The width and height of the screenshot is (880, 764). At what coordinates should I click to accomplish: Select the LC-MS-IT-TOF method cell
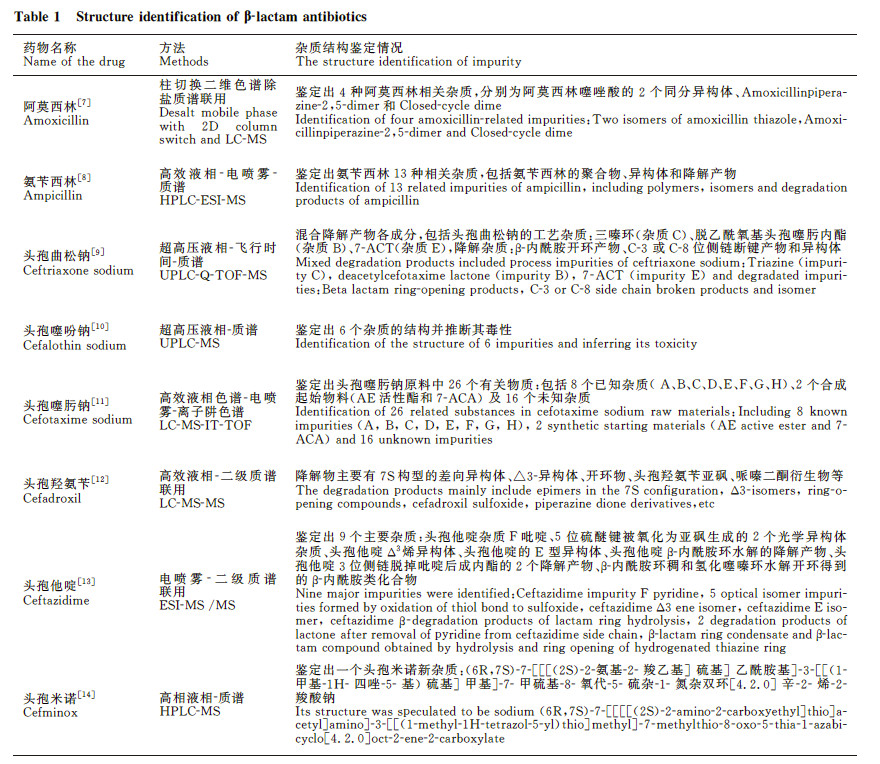205,425
